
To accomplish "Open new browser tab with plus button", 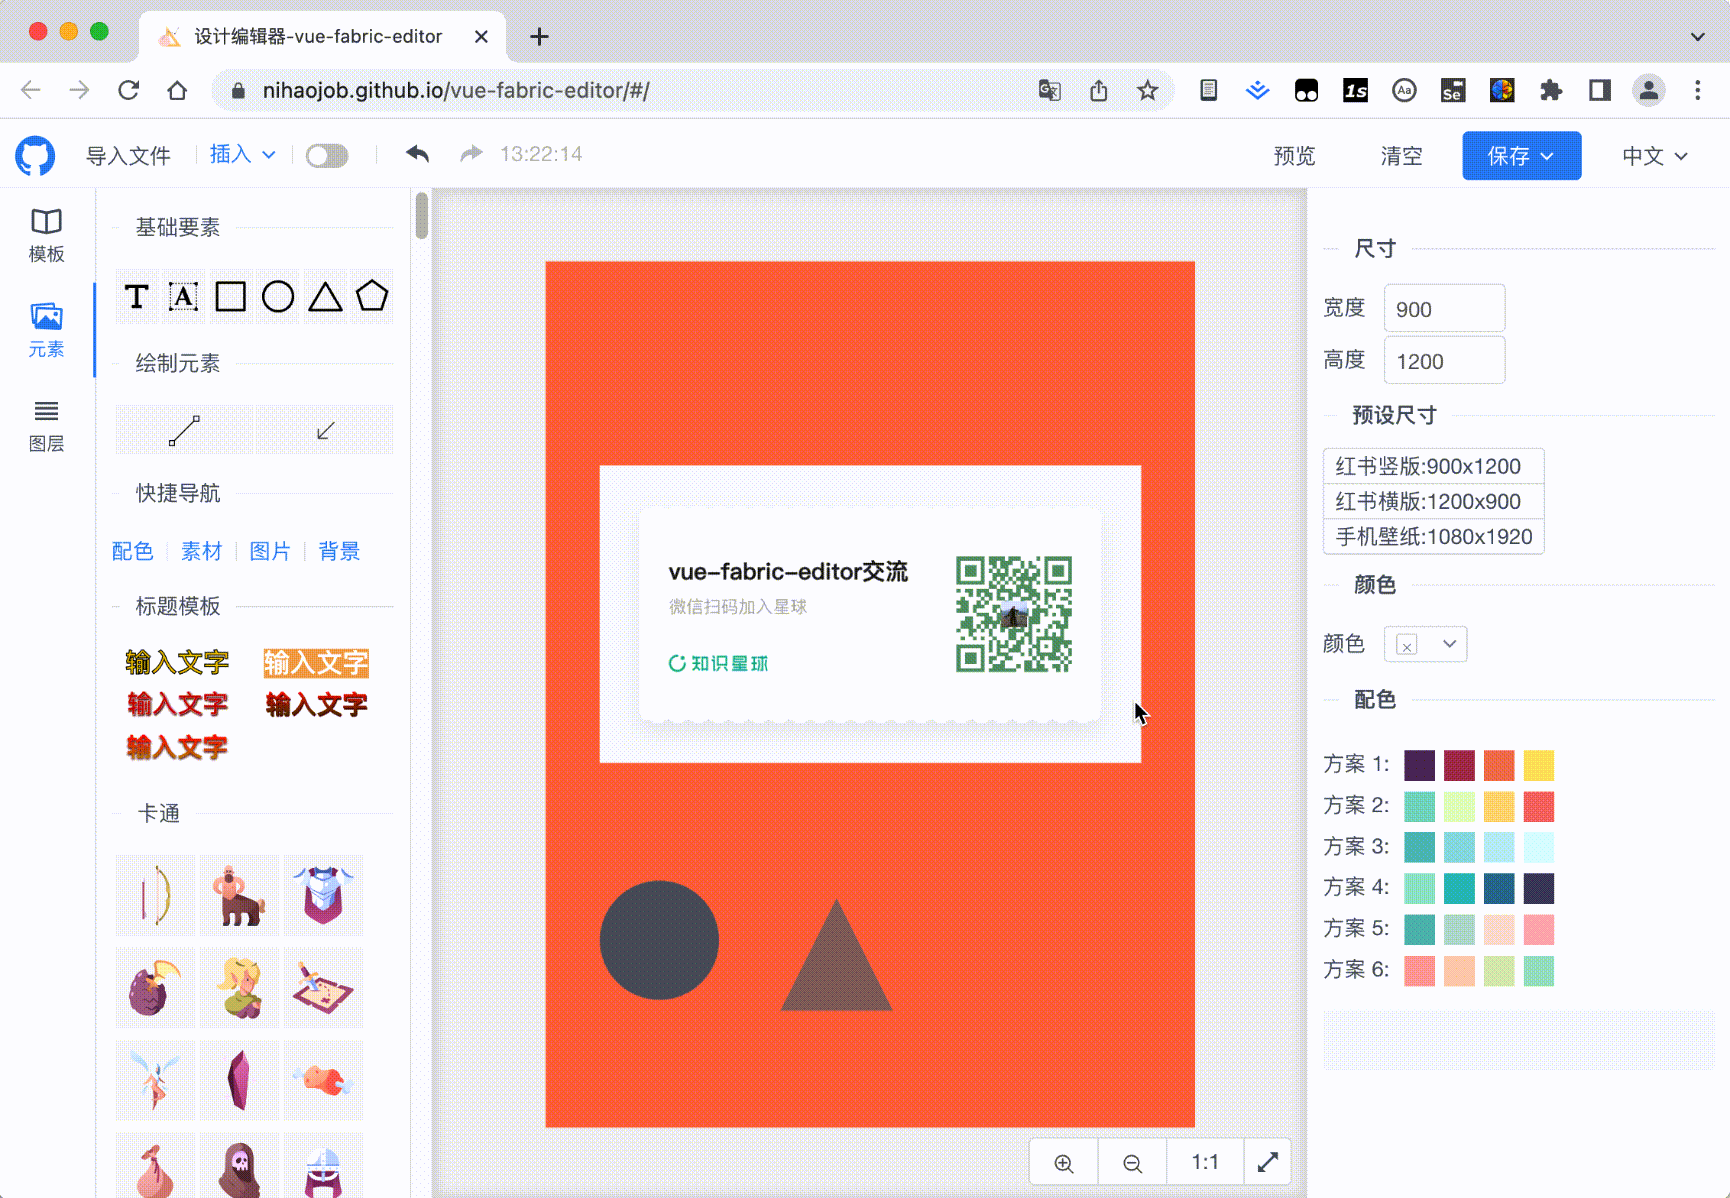I will click(539, 37).
